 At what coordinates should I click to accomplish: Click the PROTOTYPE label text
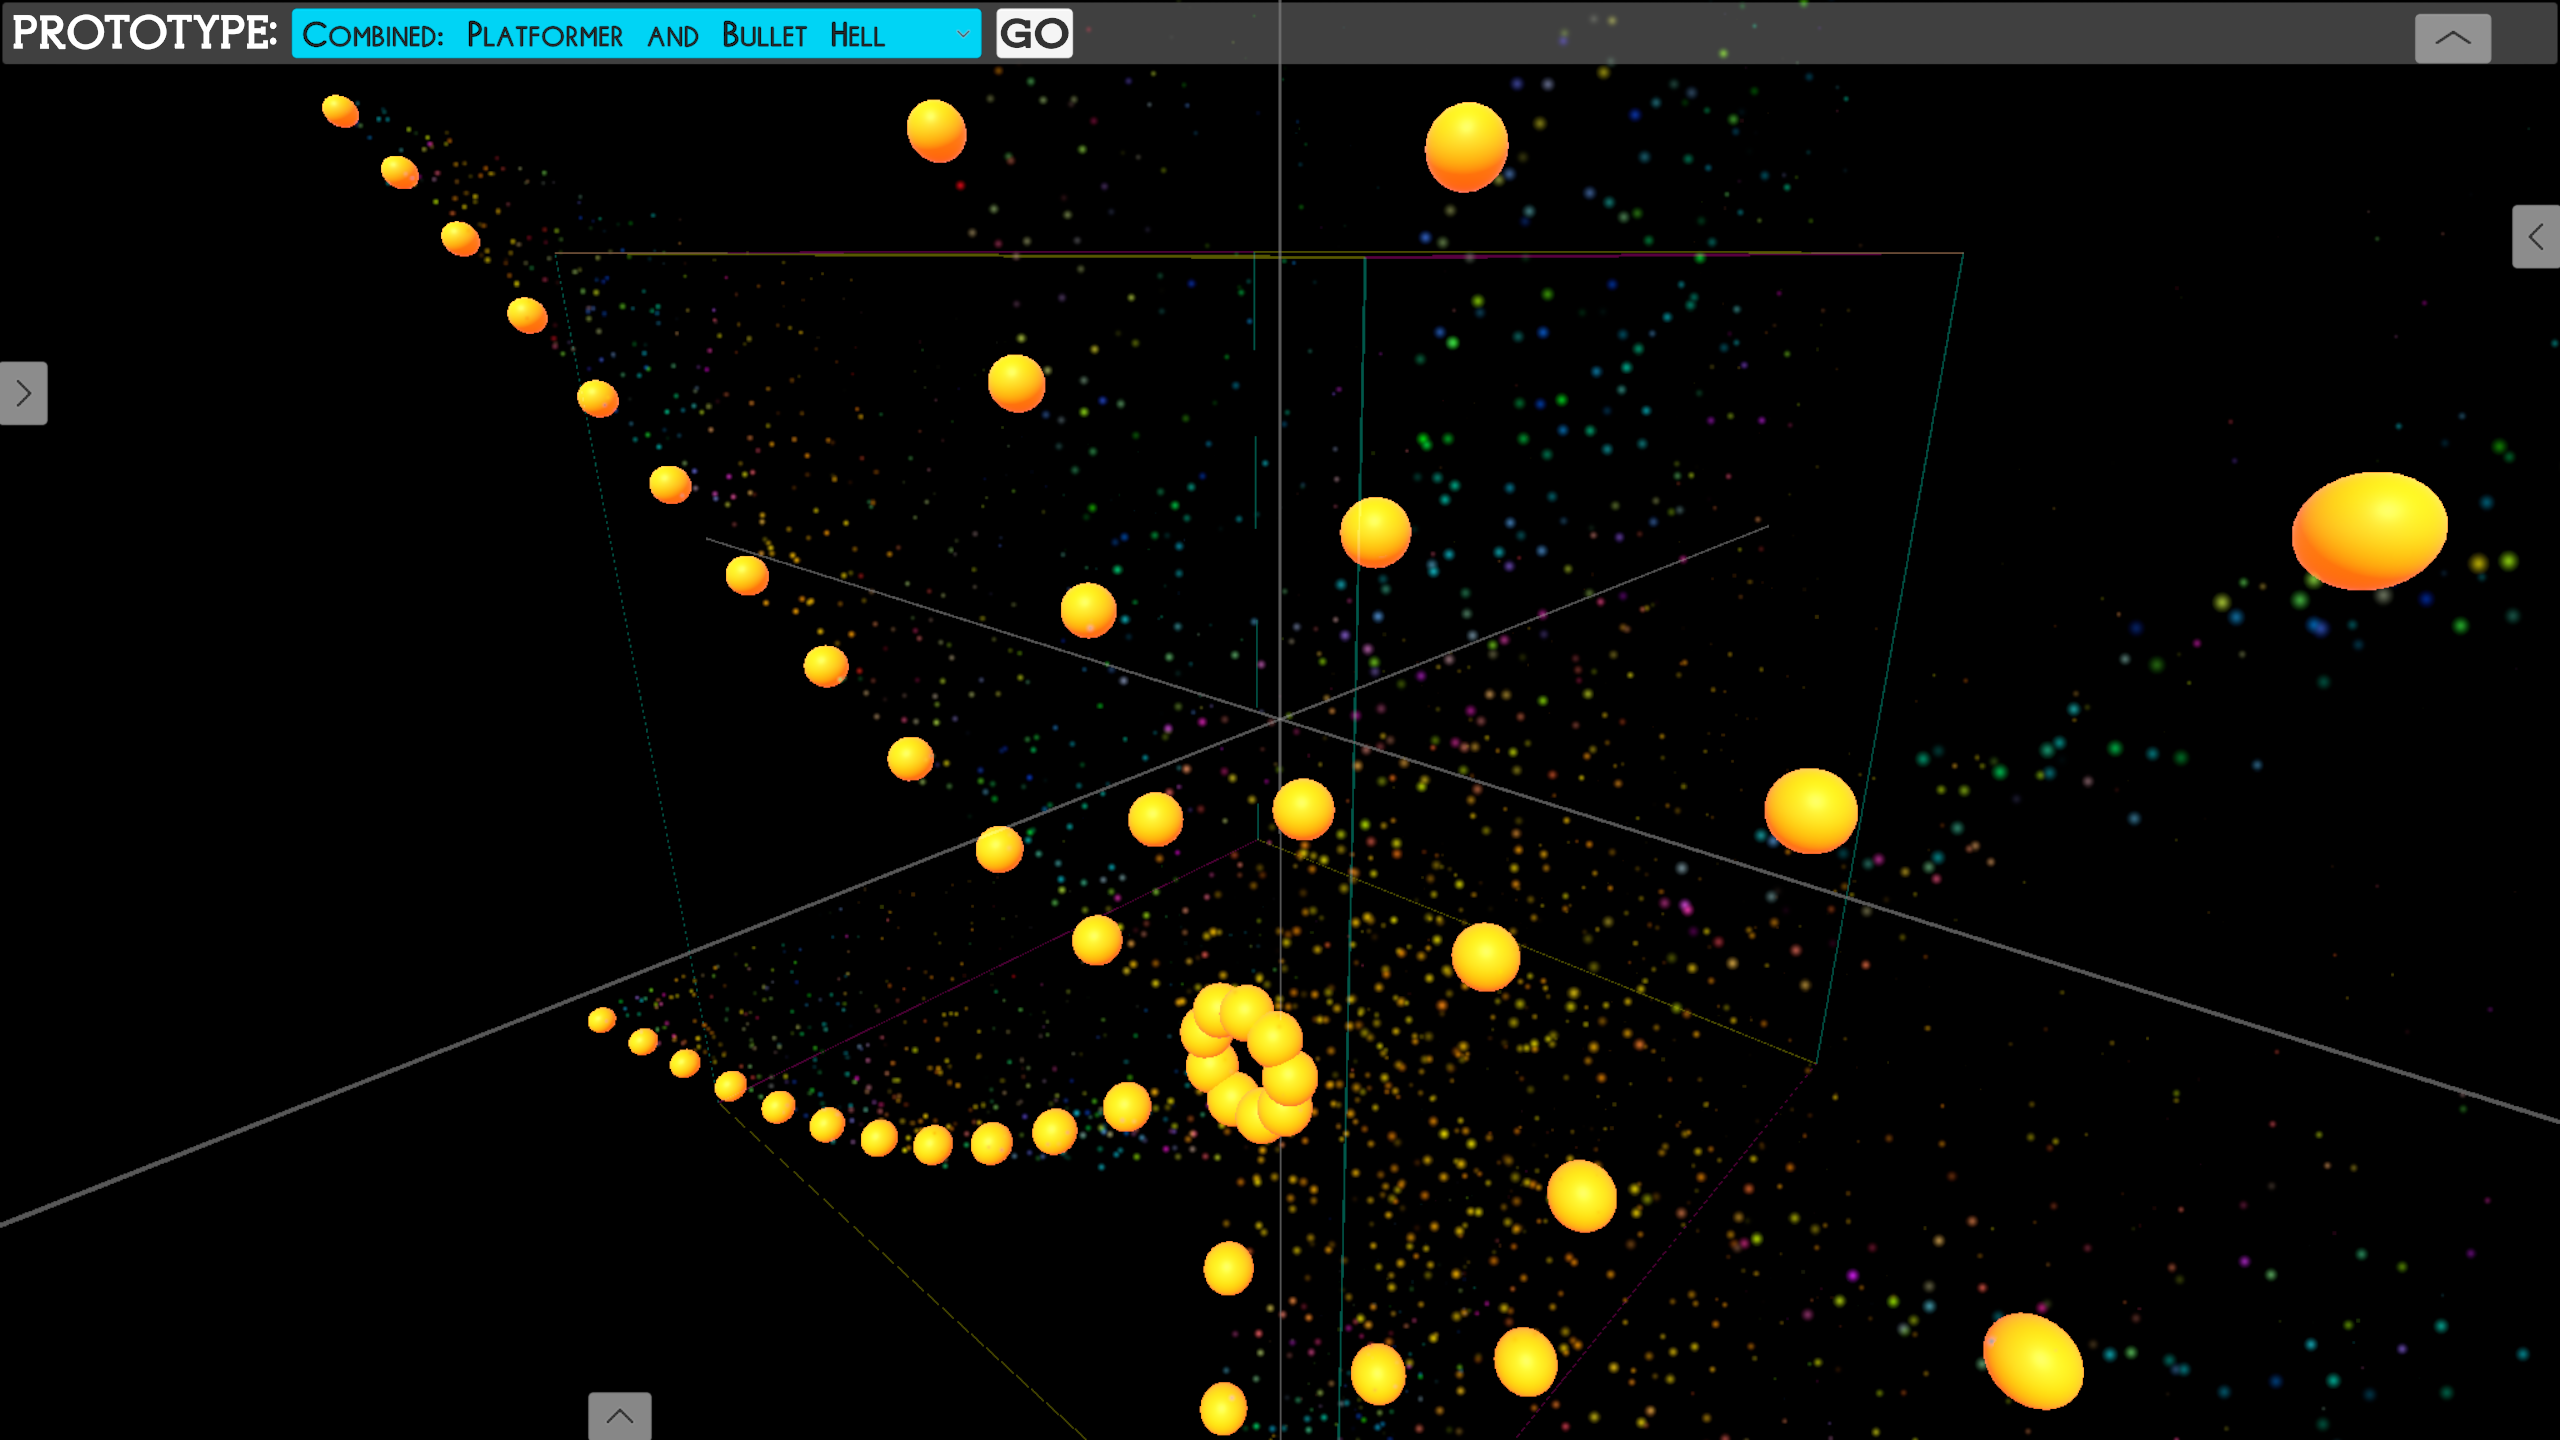[144, 33]
